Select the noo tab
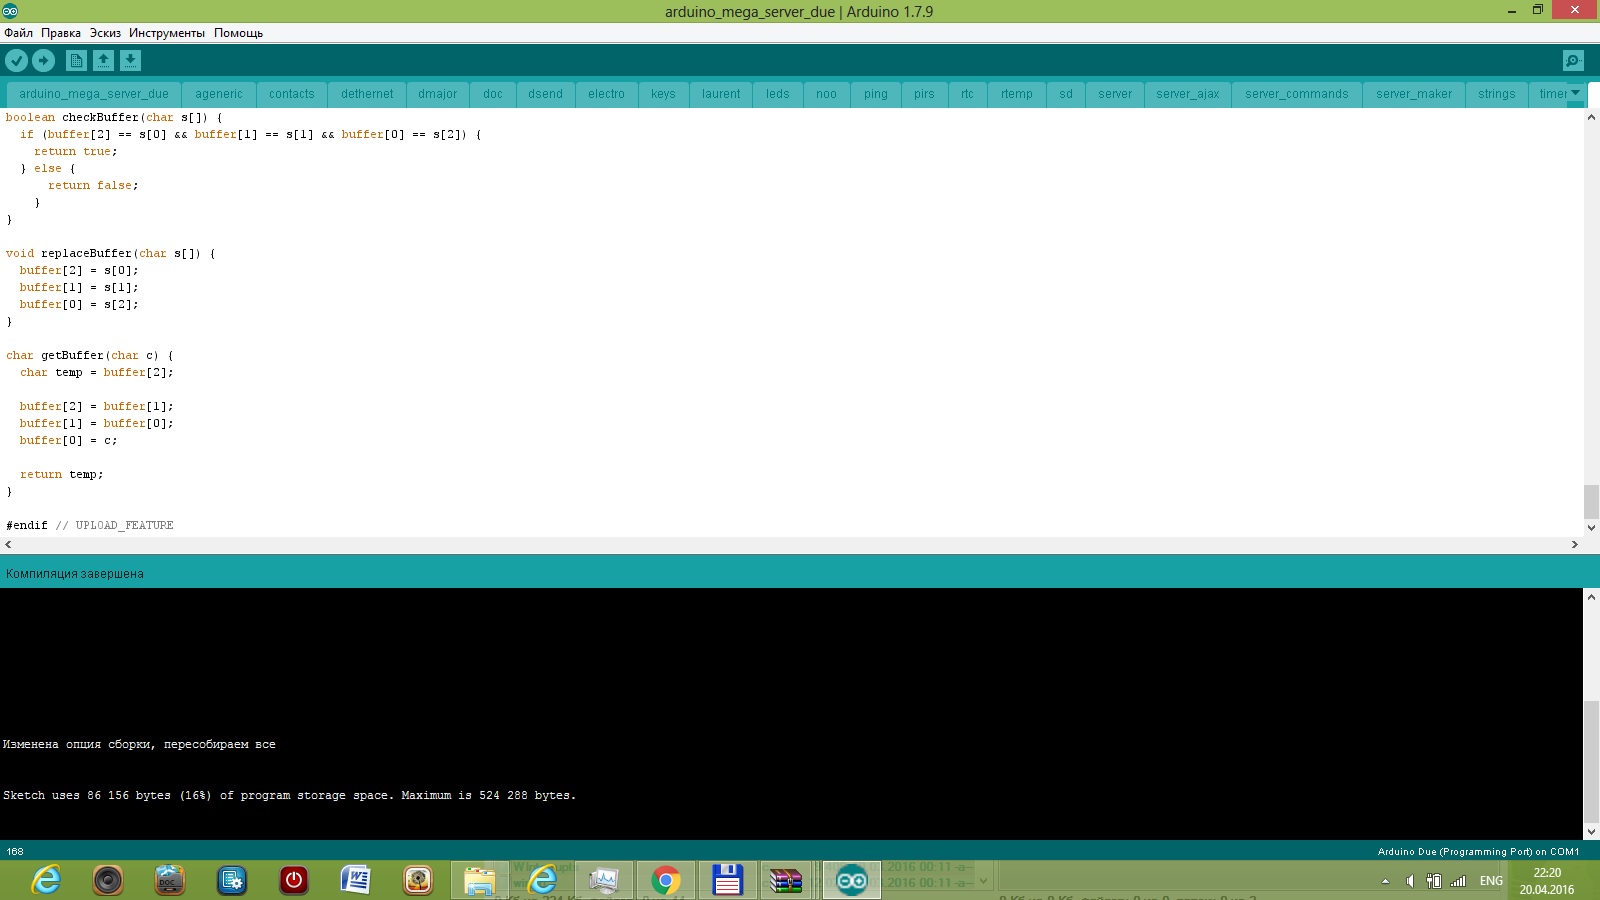1600x900 pixels. click(x=826, y=94)
